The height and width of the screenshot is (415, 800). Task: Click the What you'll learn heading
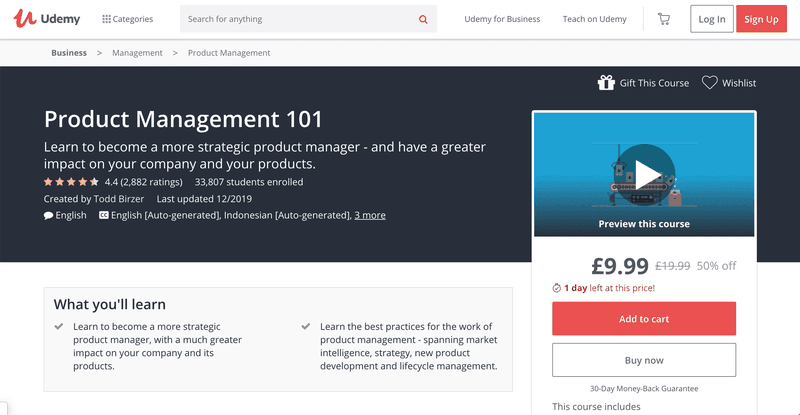click(110, 304)
